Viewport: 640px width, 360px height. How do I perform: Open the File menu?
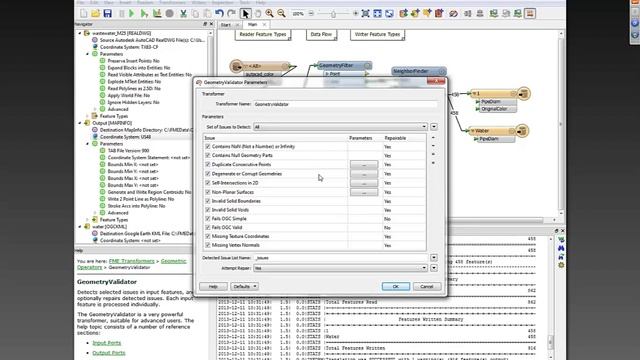[81, 2]
